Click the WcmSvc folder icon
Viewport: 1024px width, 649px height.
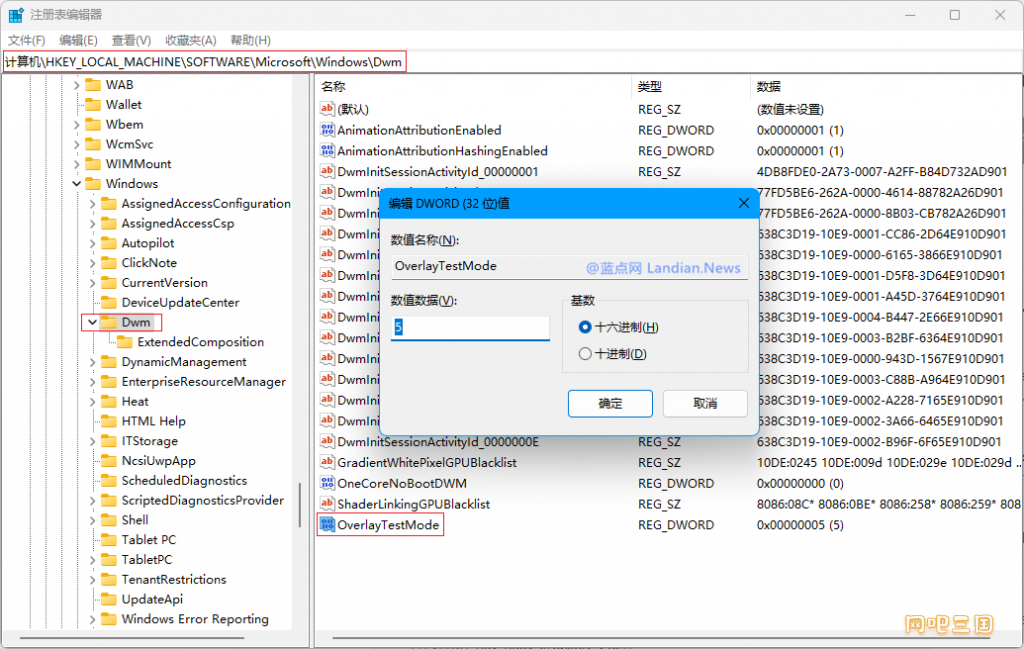tap(93, 144)
